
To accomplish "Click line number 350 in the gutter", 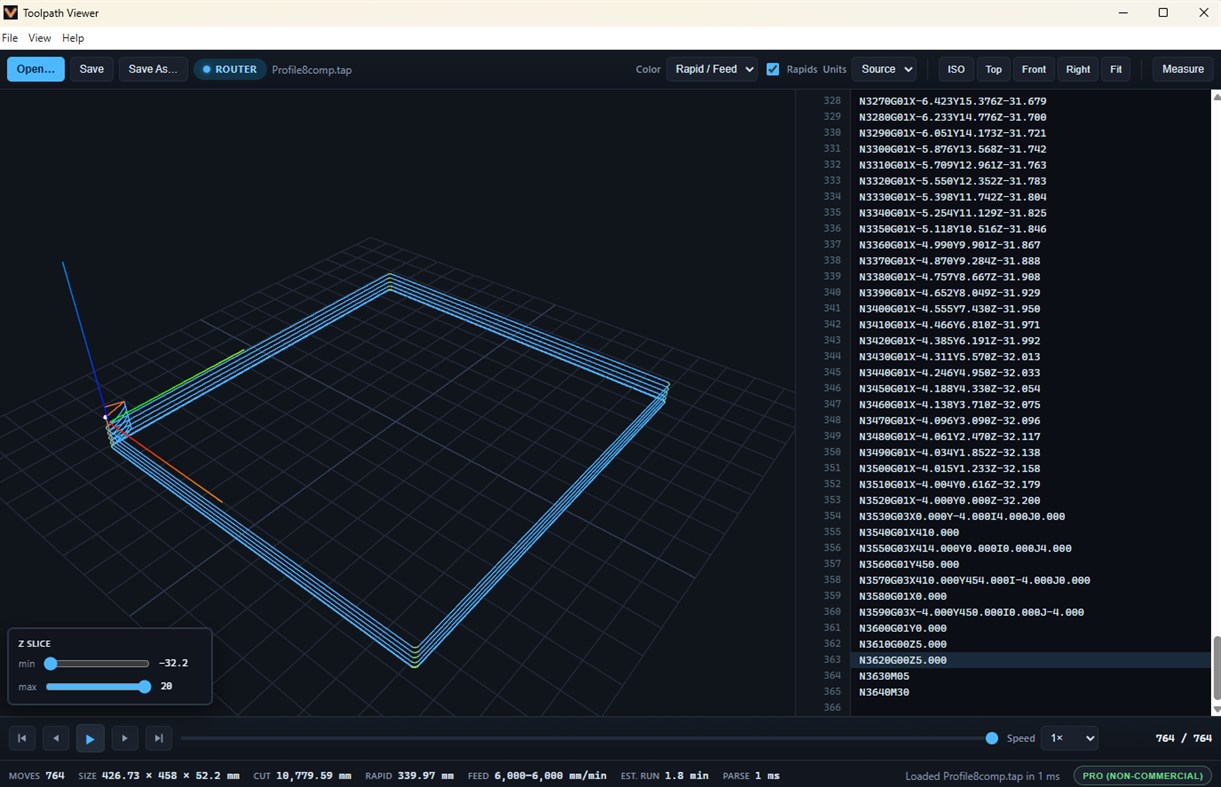I will click(x=831, y=452).
